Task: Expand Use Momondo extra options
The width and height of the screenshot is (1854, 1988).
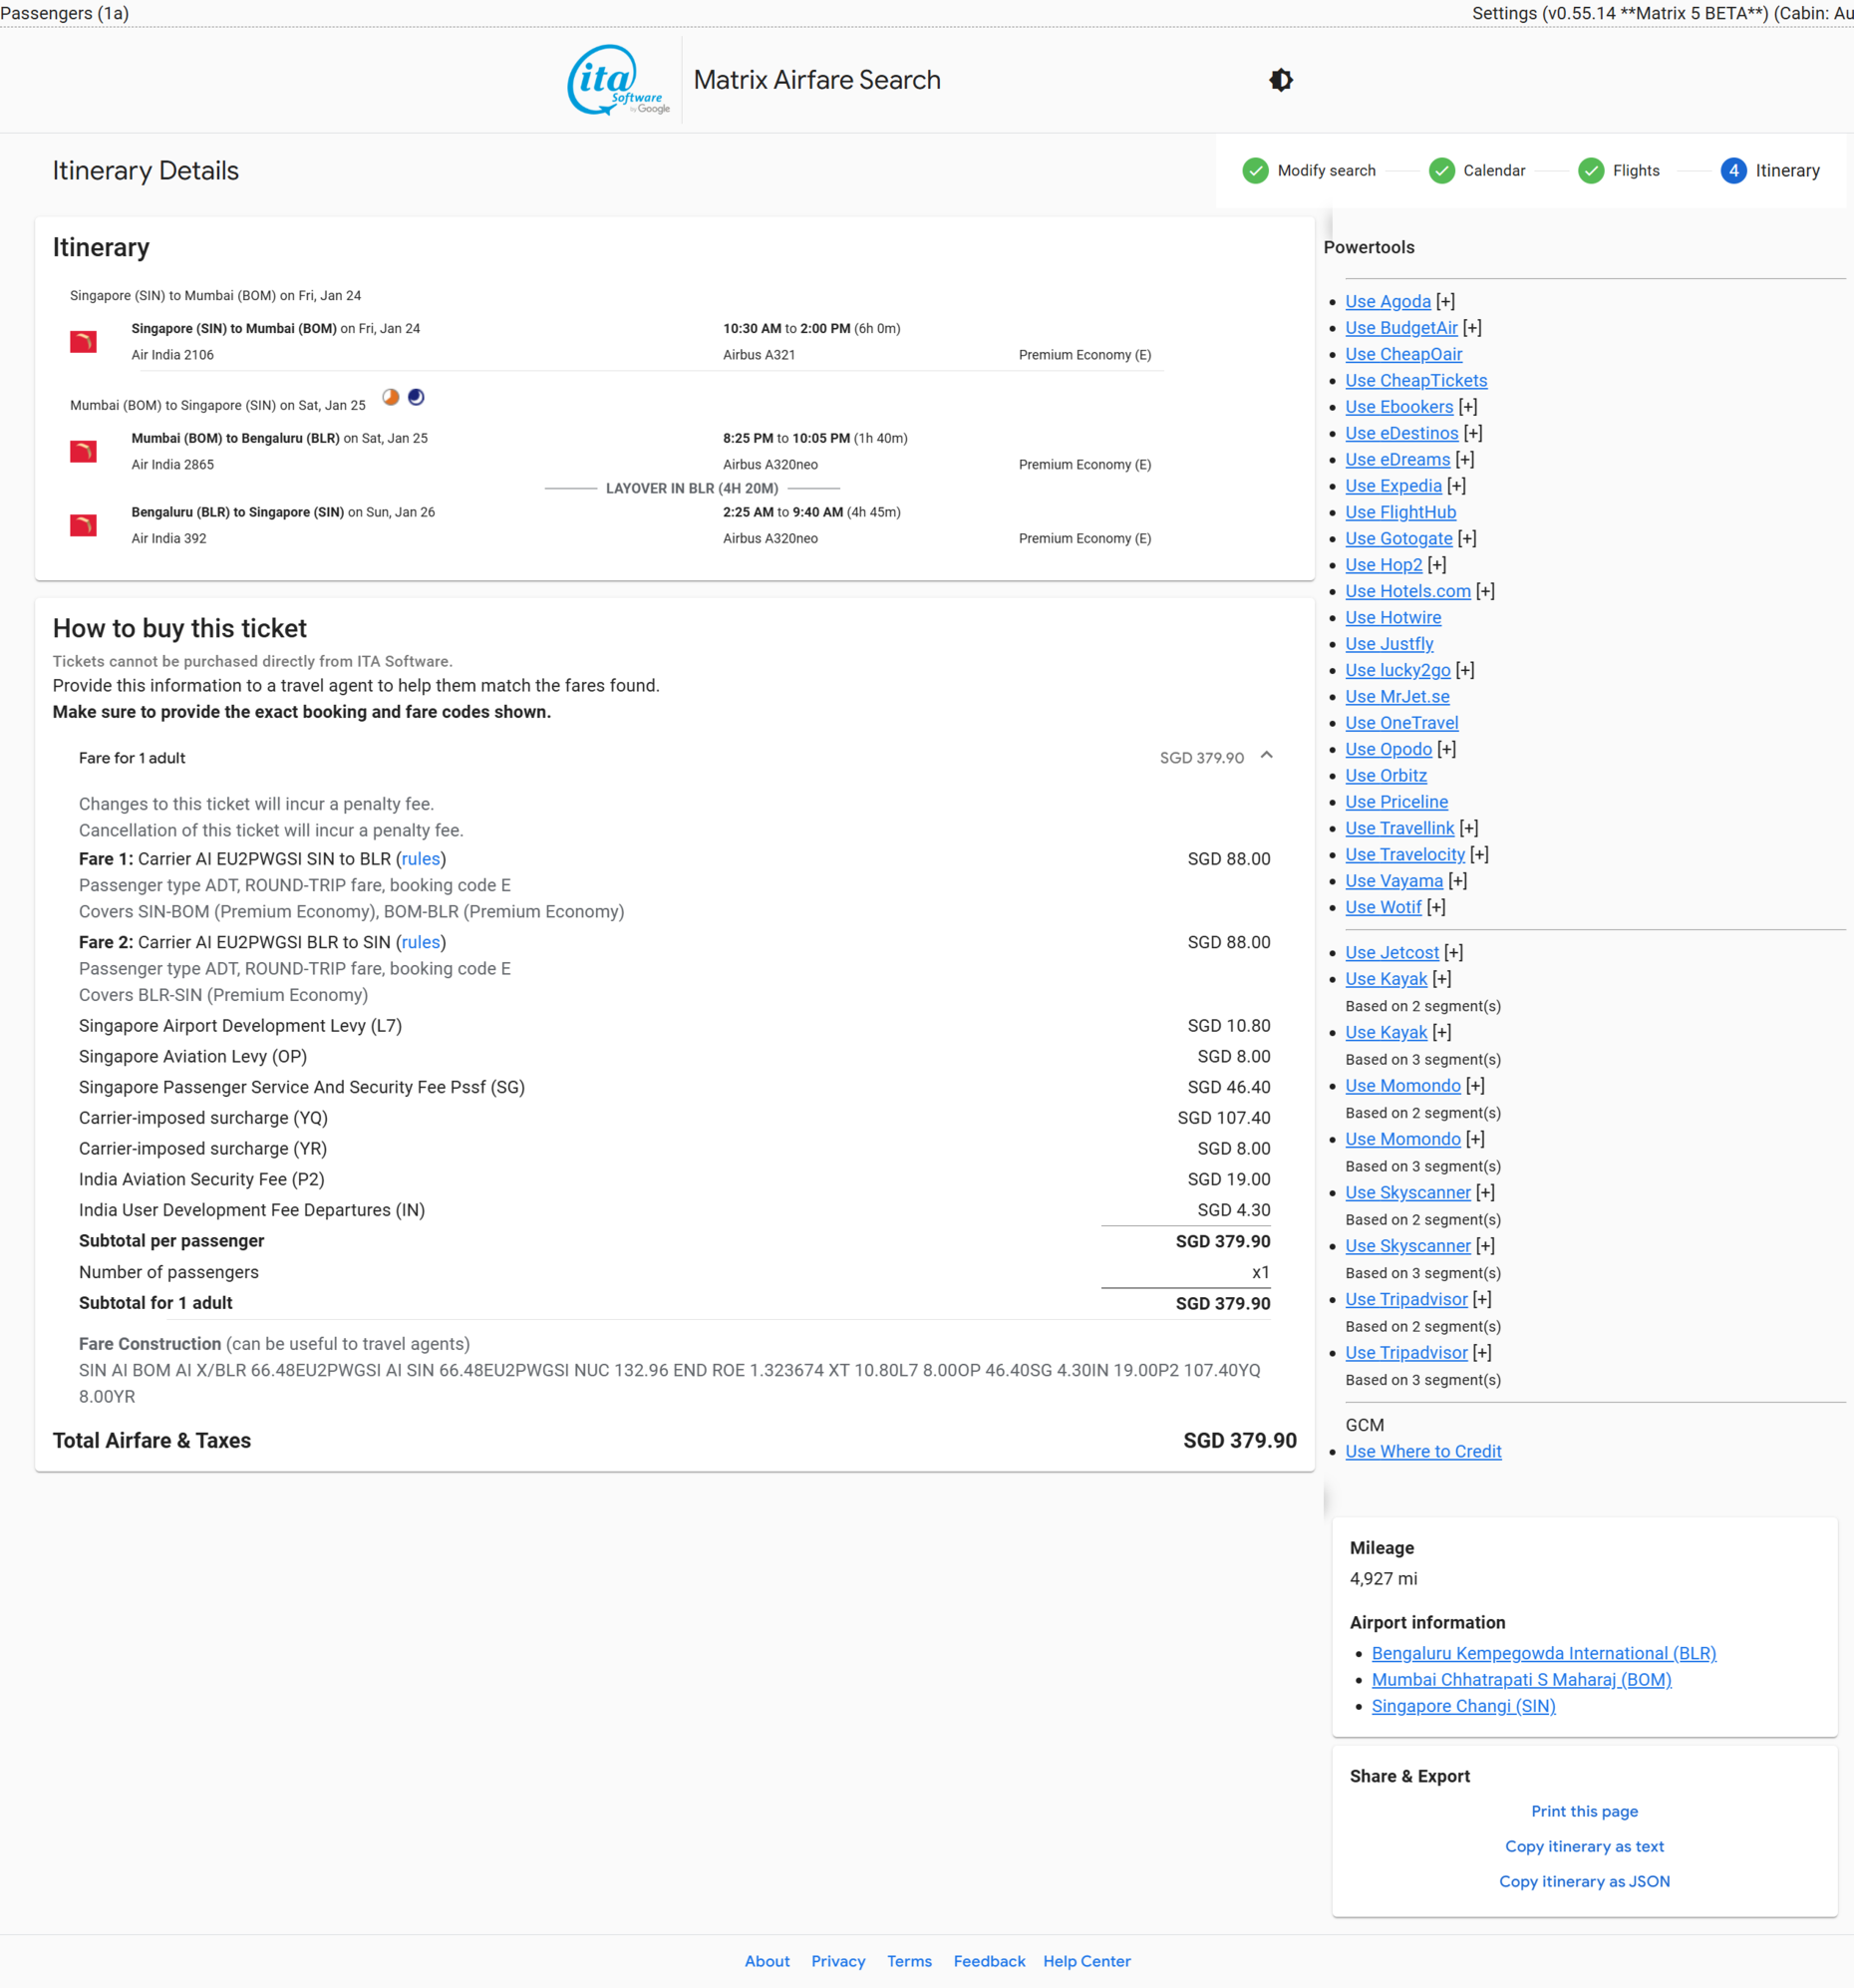Action: tap(1477, 1085)
